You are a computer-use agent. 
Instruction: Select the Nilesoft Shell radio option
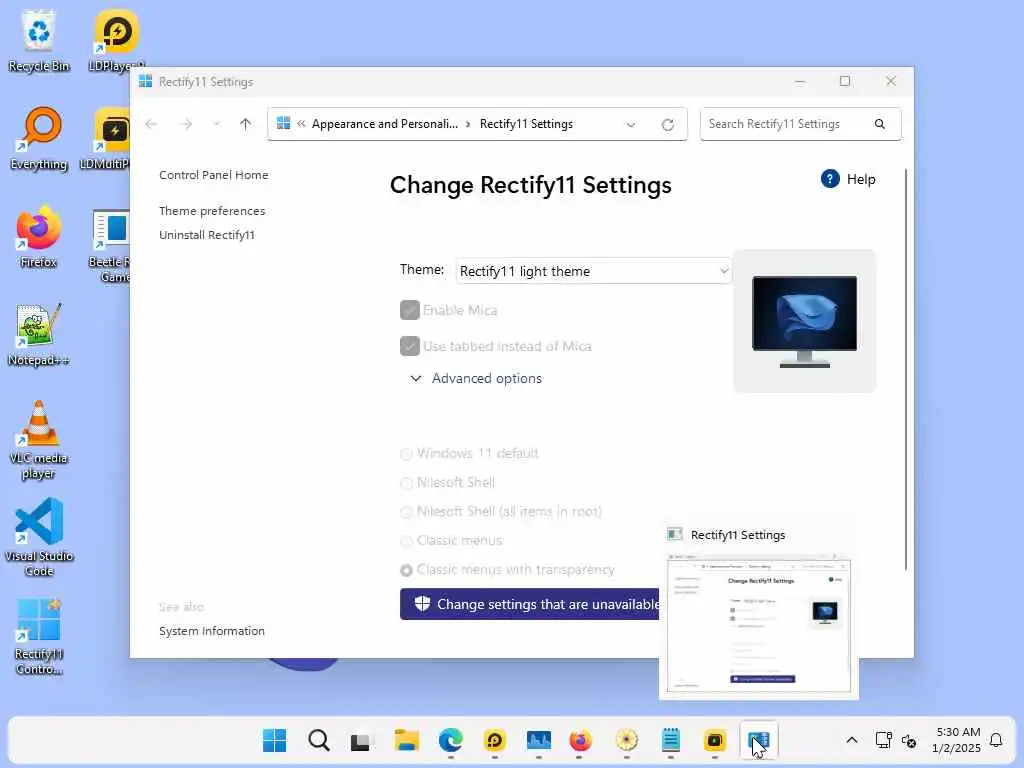pos(406,483)
